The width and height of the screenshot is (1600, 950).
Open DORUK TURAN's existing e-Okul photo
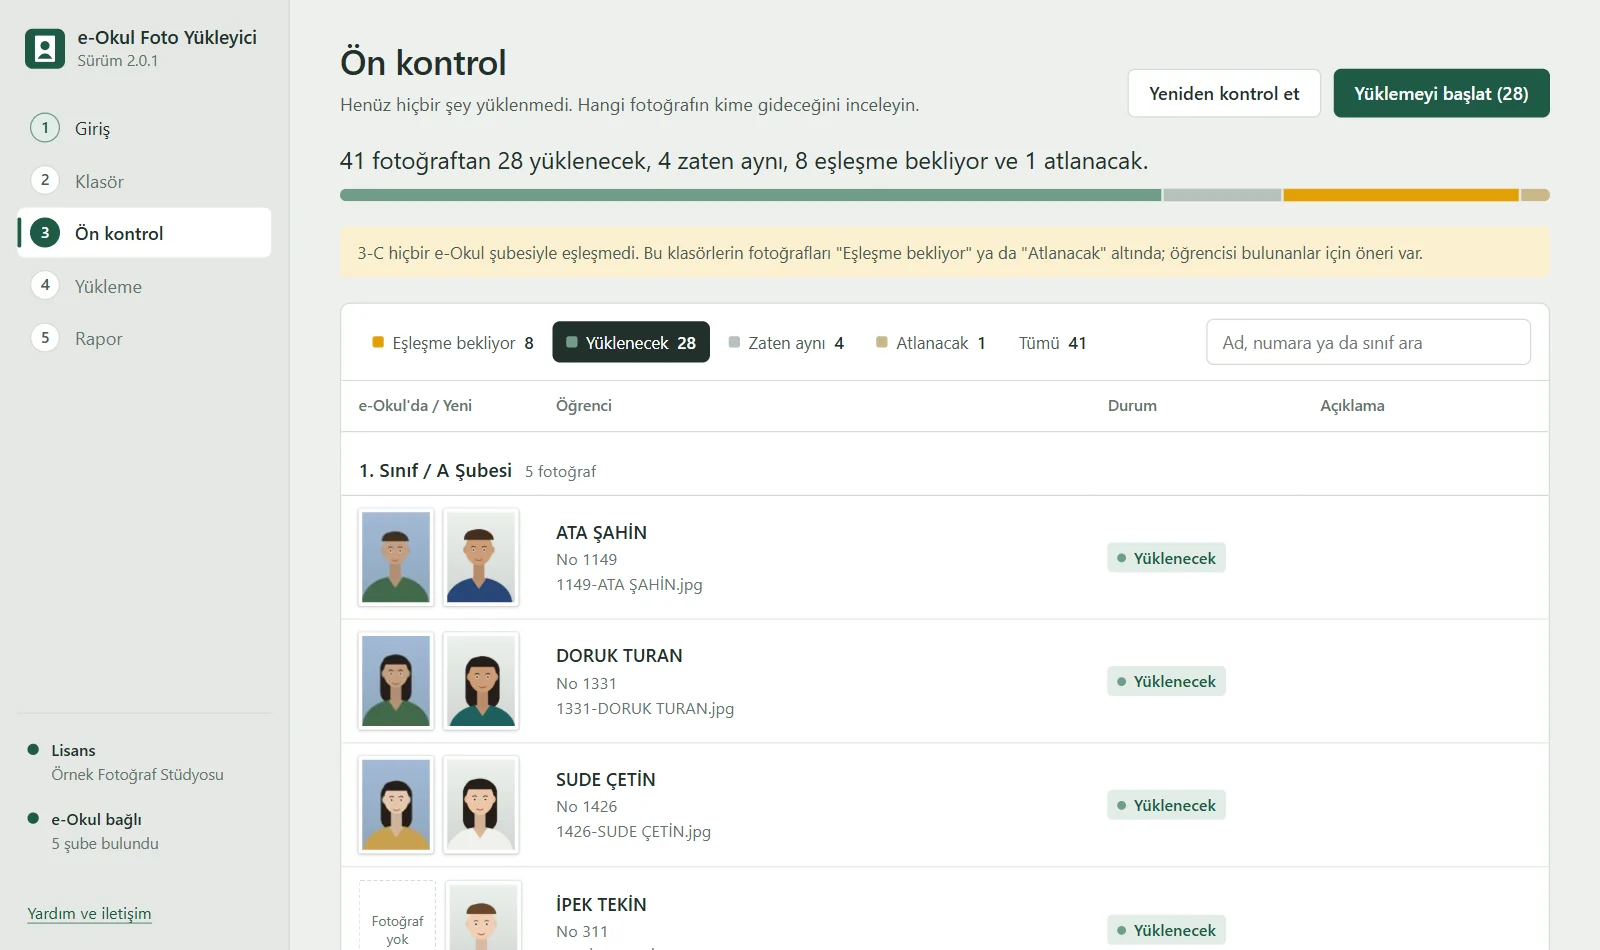point(396,680)
